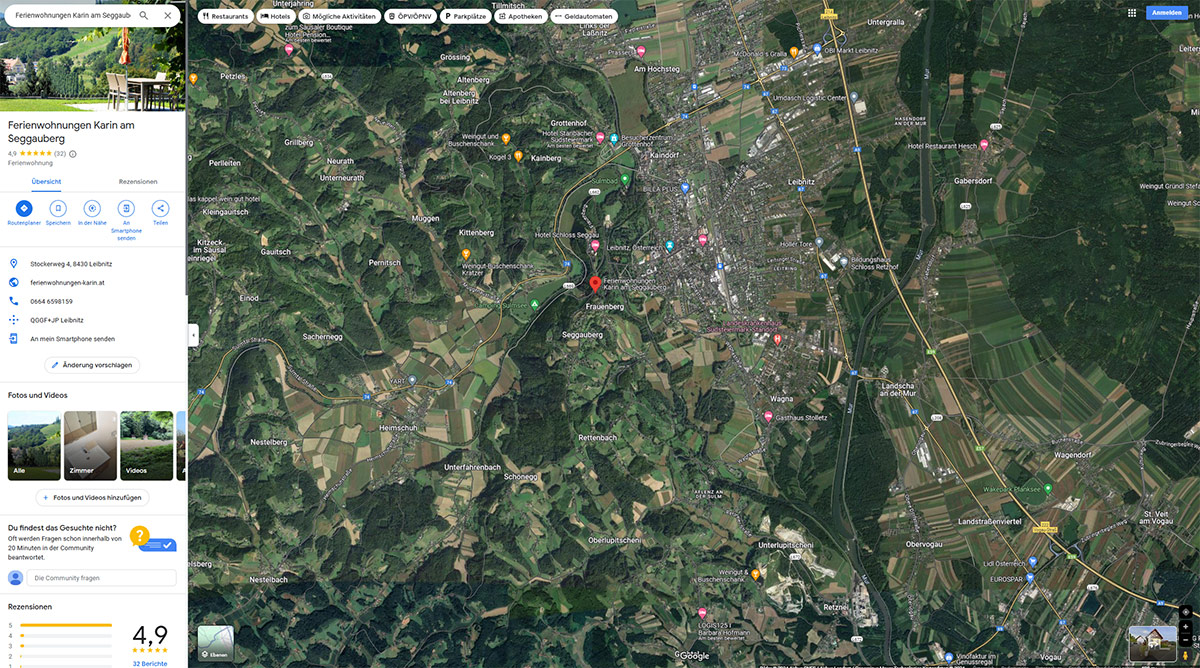Select the Geldautomaten chip
Screen dimensions: 1200x668
coord(584,16)
